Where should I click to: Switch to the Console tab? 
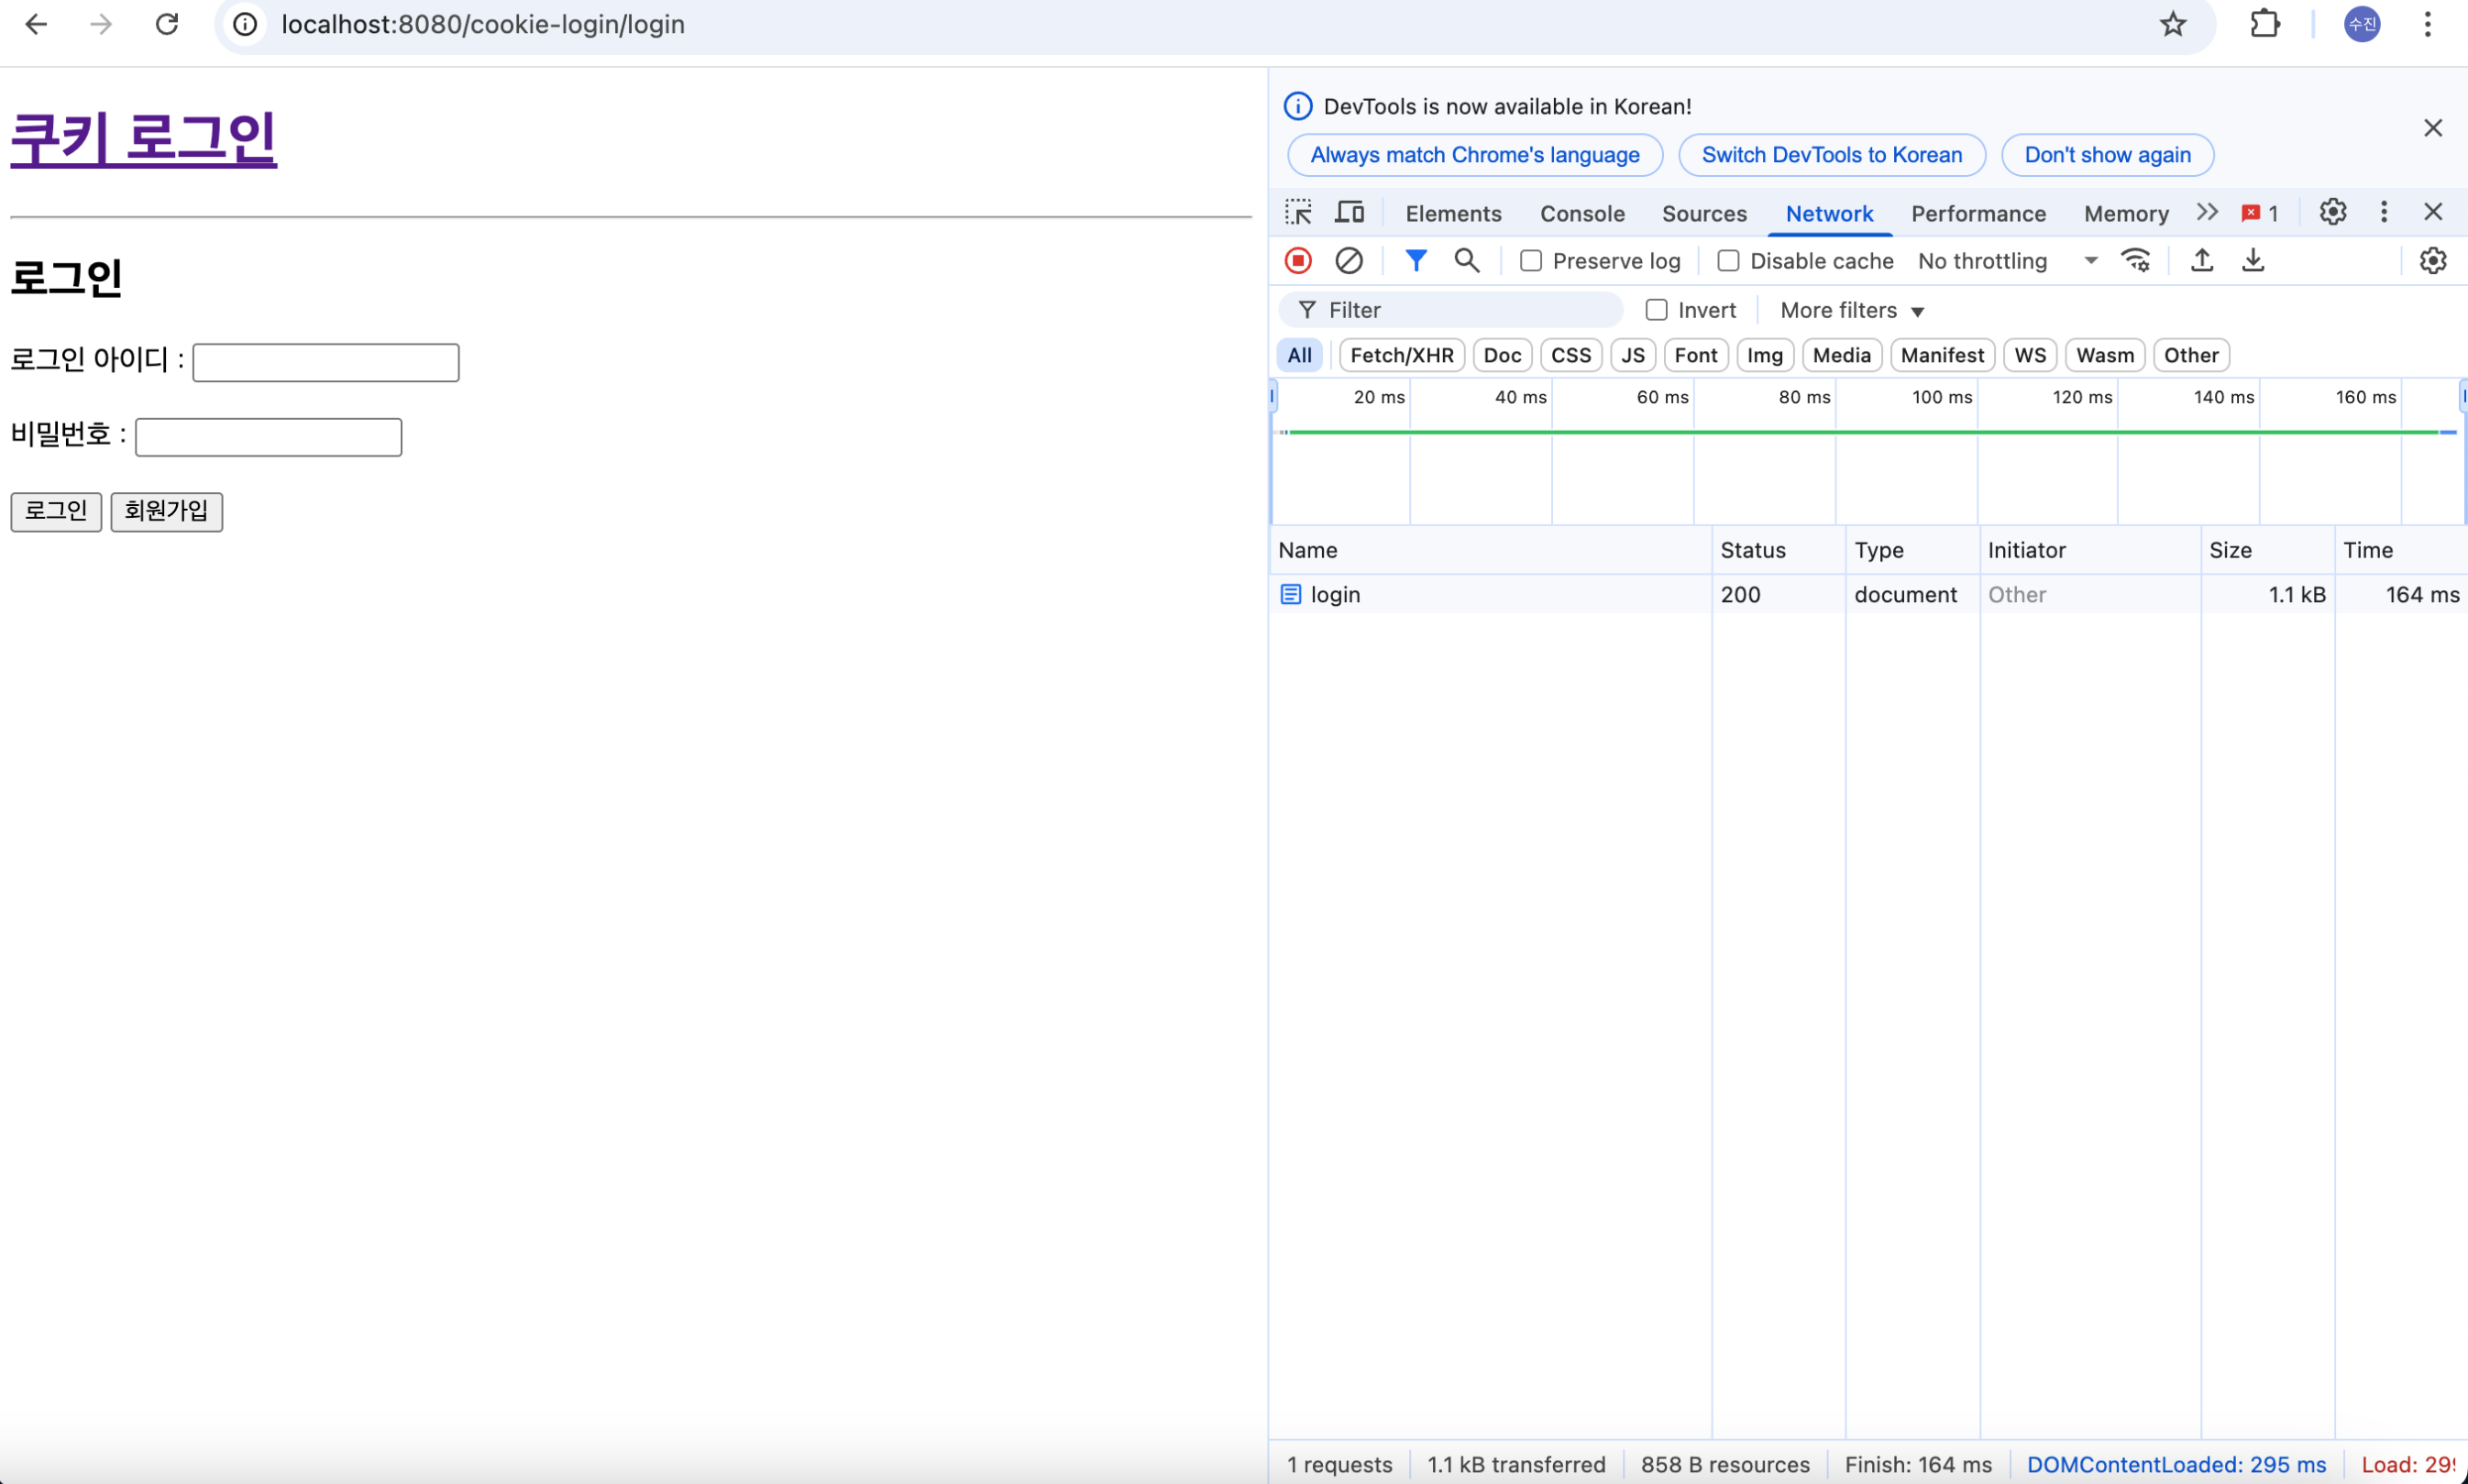pyautogui.click(x=1582, y=213)
